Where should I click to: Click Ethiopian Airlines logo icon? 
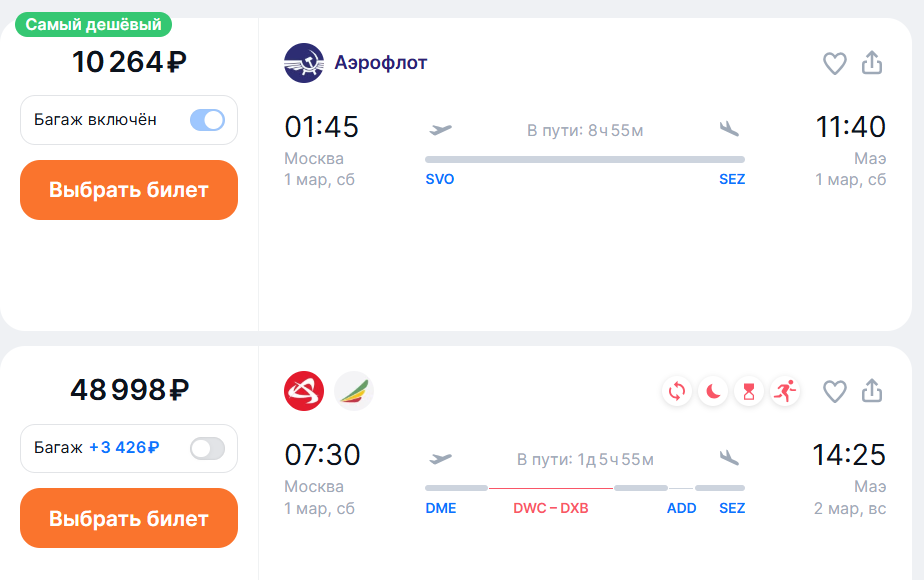(354, 391)
